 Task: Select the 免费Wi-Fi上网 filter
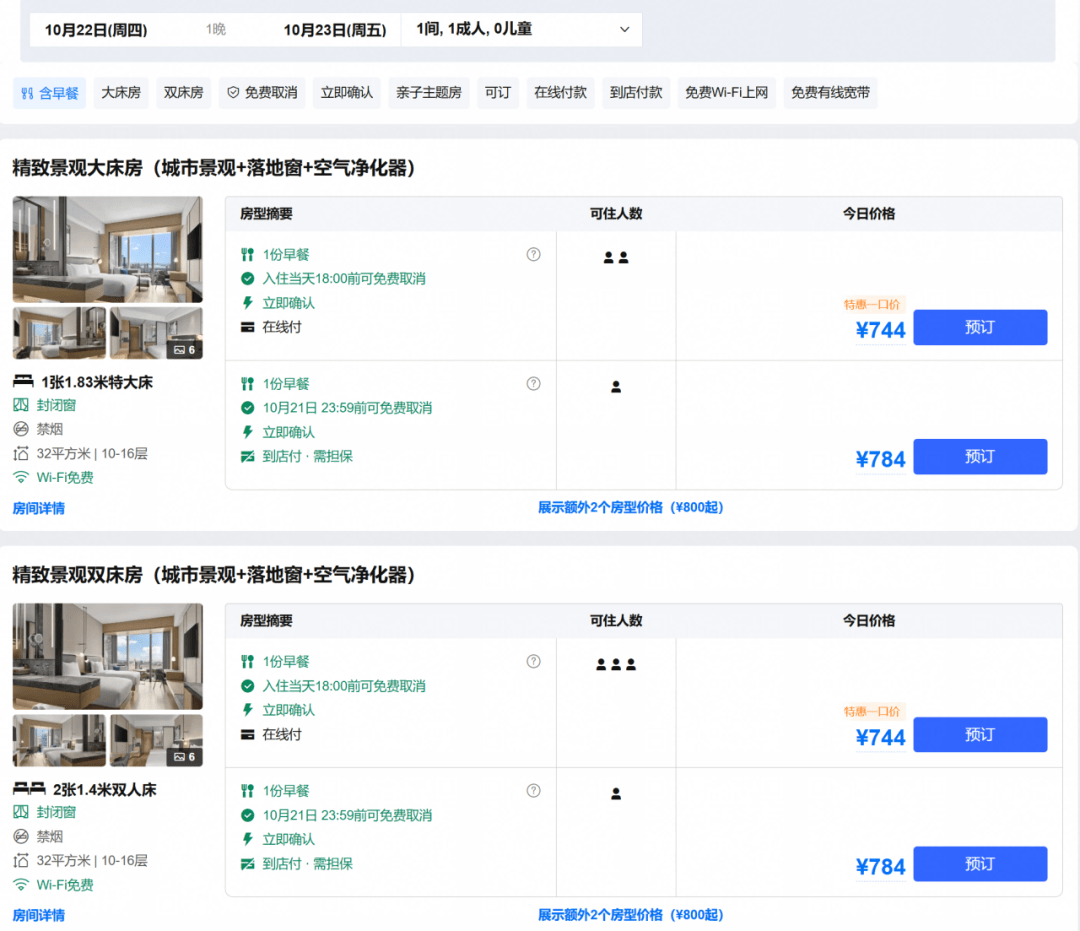[726, 93]
